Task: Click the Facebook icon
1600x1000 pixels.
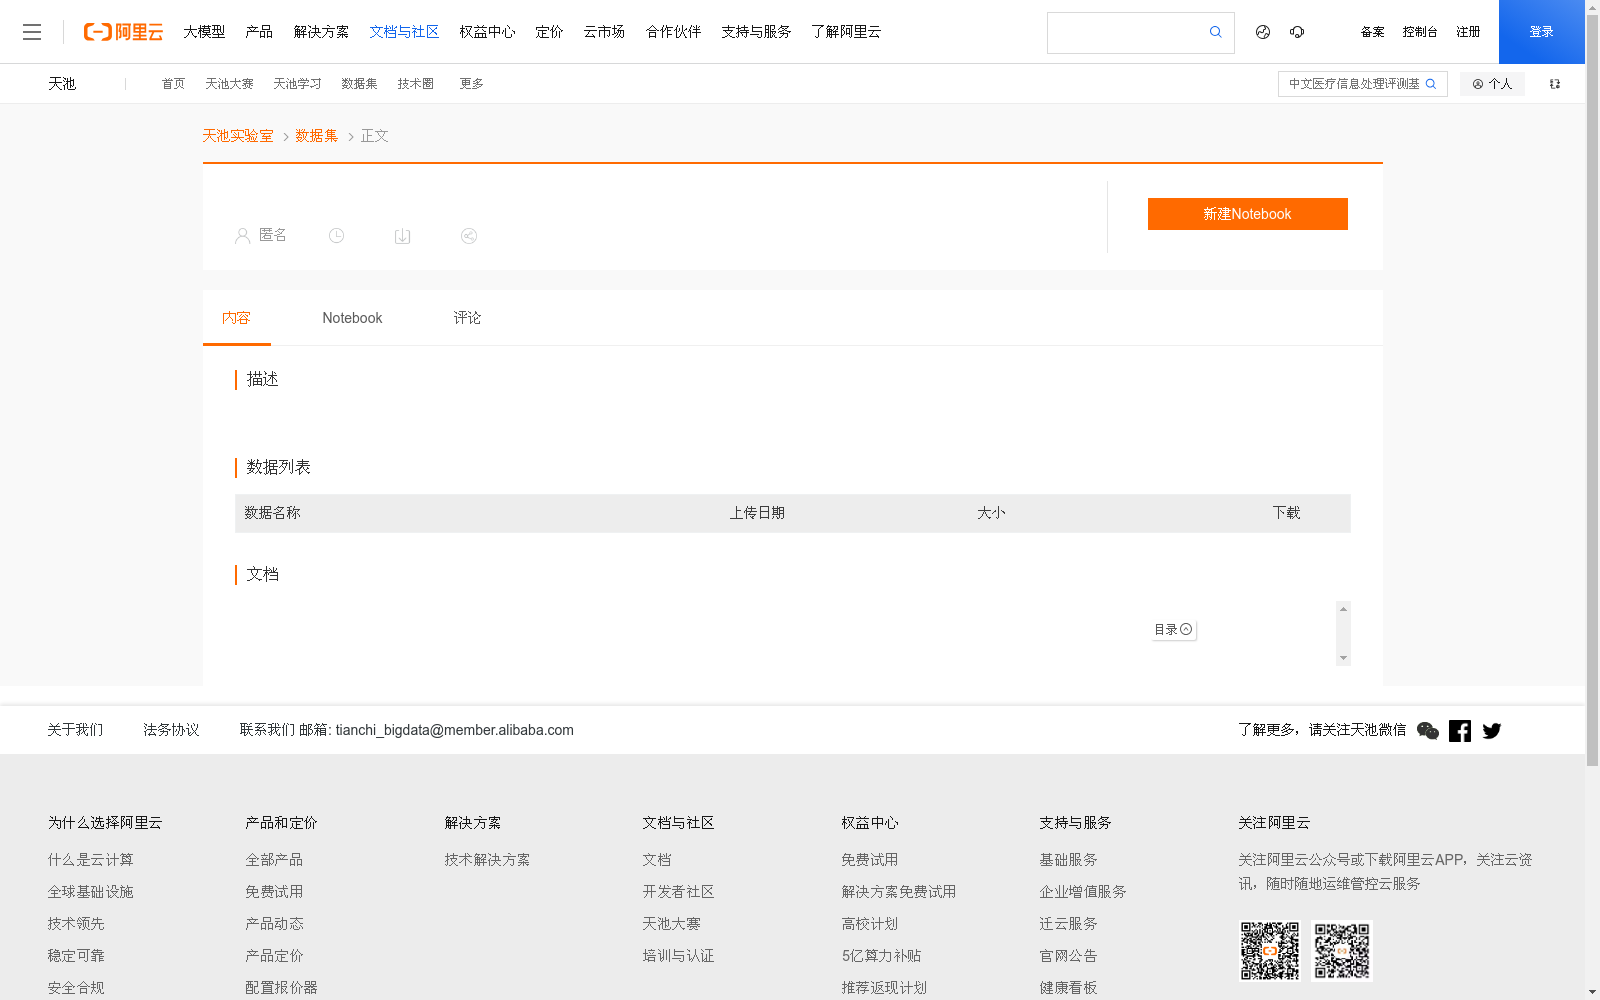Action: click(1460, 731)
